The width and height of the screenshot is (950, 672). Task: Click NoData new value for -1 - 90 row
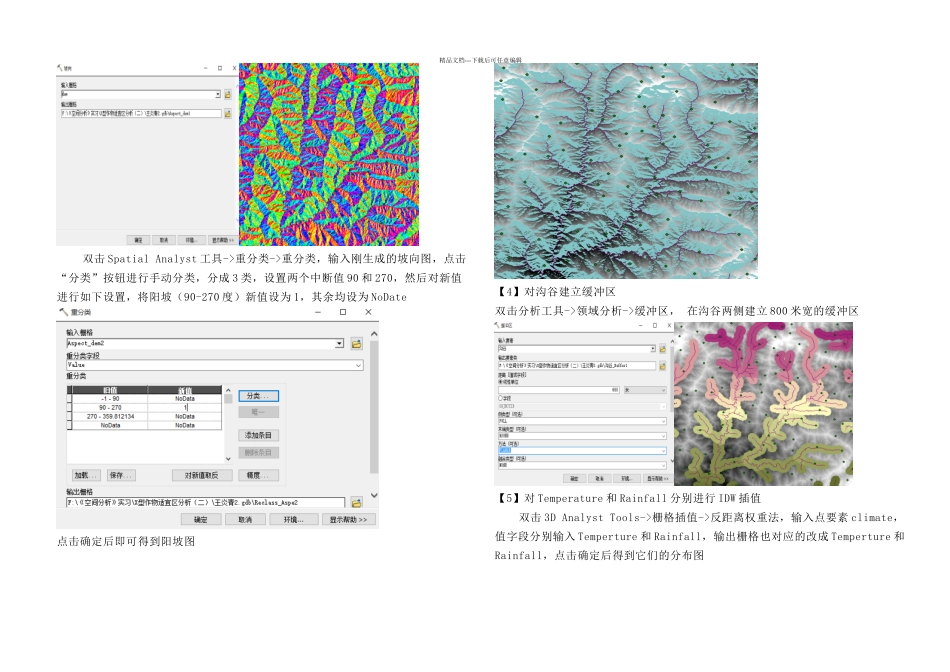click(x=185, y=399)
